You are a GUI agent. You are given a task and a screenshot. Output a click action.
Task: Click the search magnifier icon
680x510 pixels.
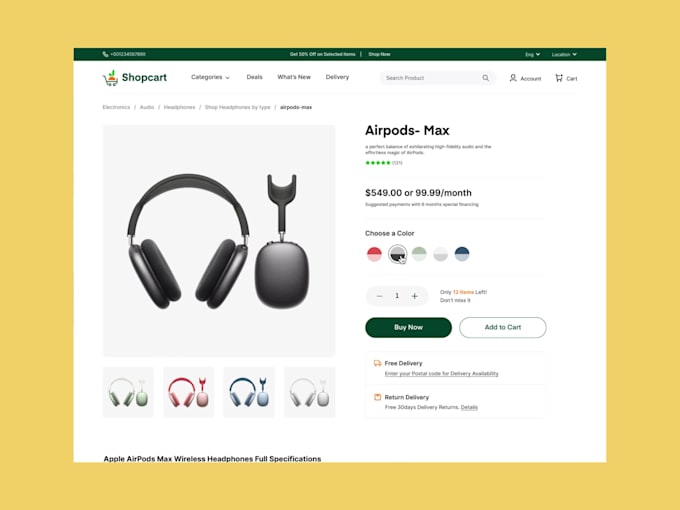coord(485,78)
